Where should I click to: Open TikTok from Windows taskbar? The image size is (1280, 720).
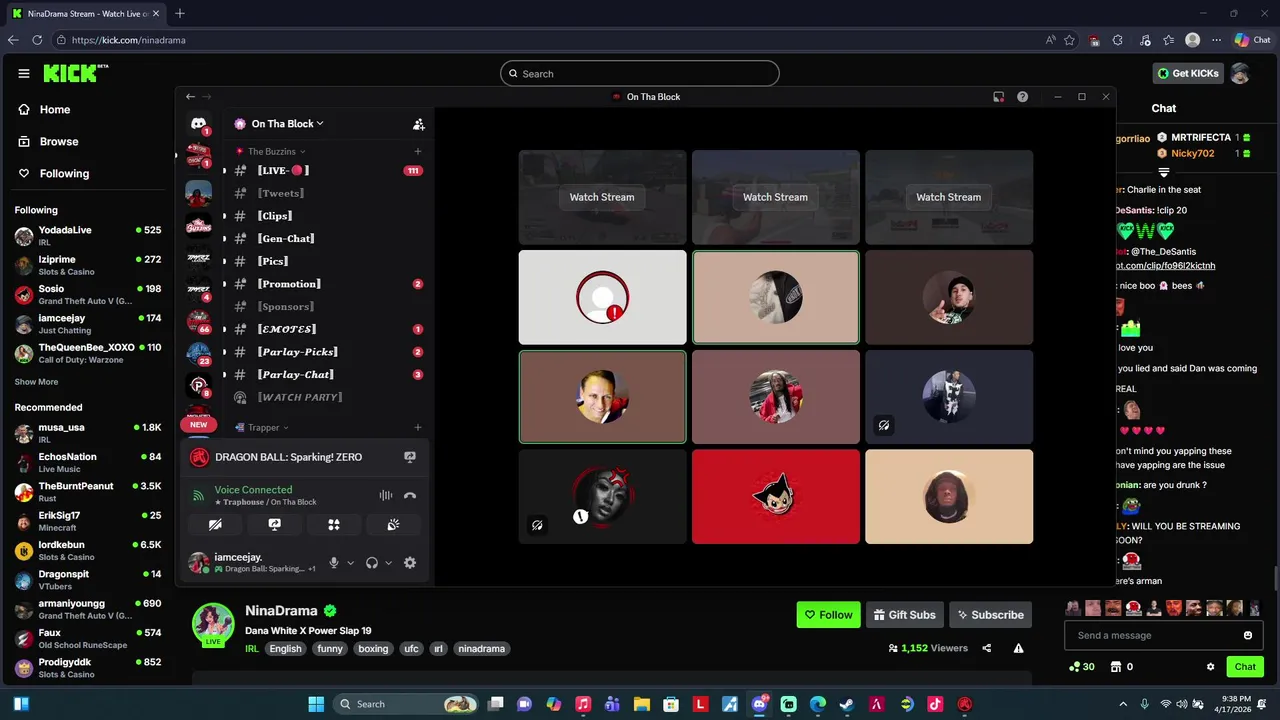pyautogui.click(x=935, y=704)
